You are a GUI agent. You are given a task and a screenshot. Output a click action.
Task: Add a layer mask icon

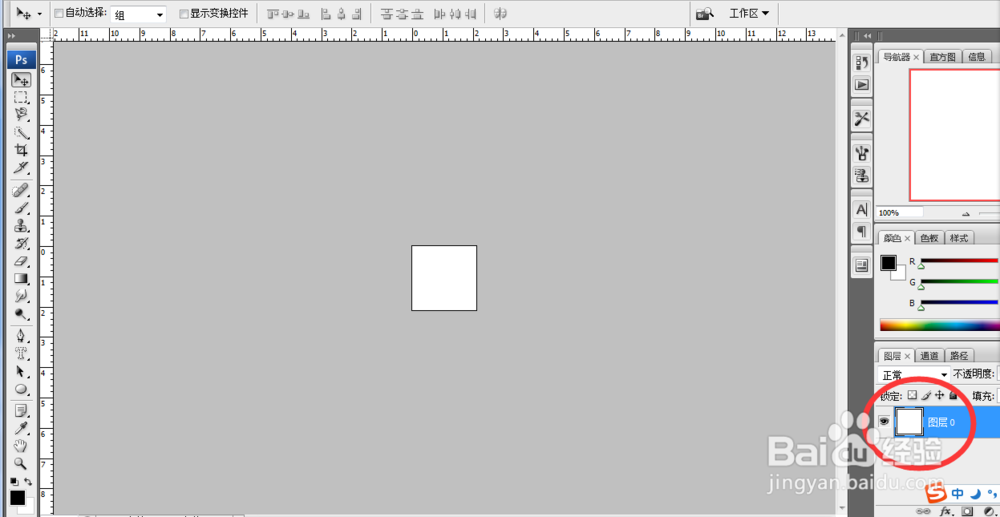click(x=967, y=511)
